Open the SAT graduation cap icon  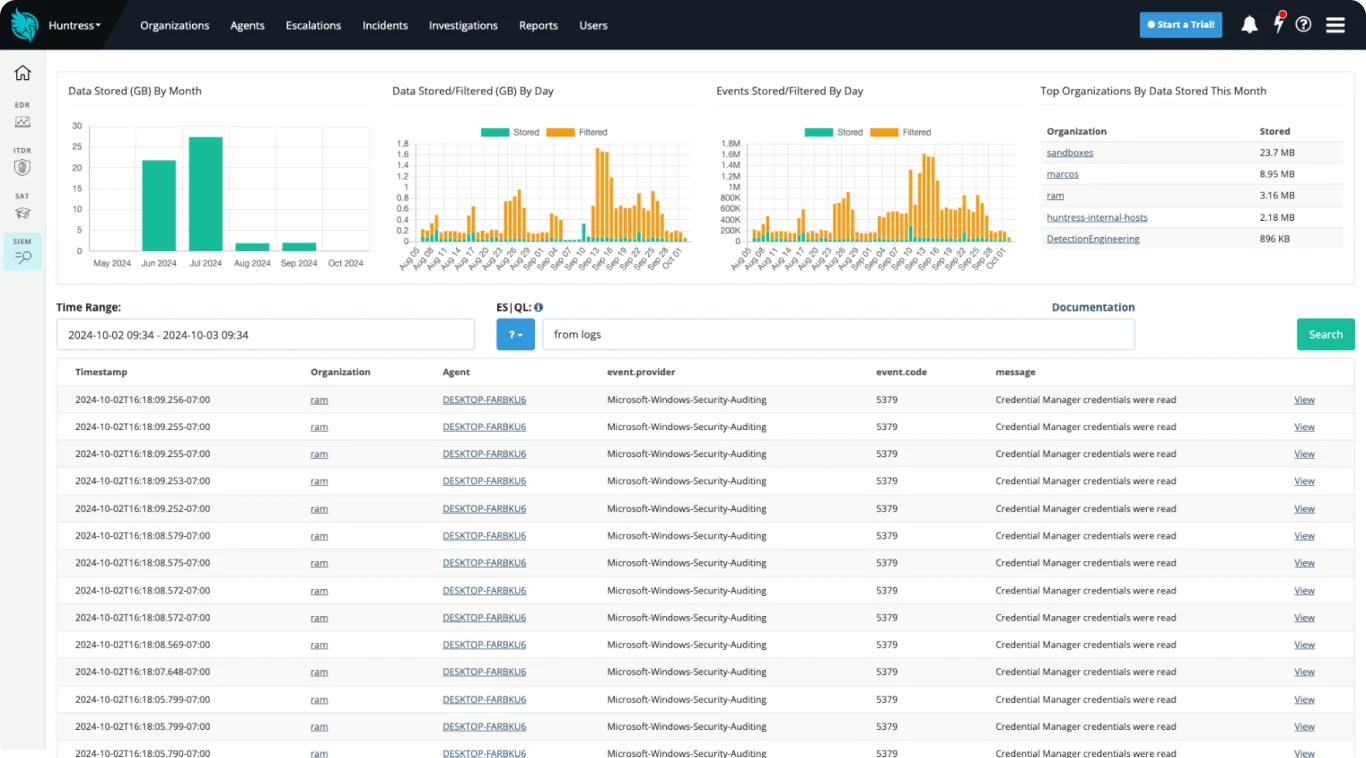(22, 207)
